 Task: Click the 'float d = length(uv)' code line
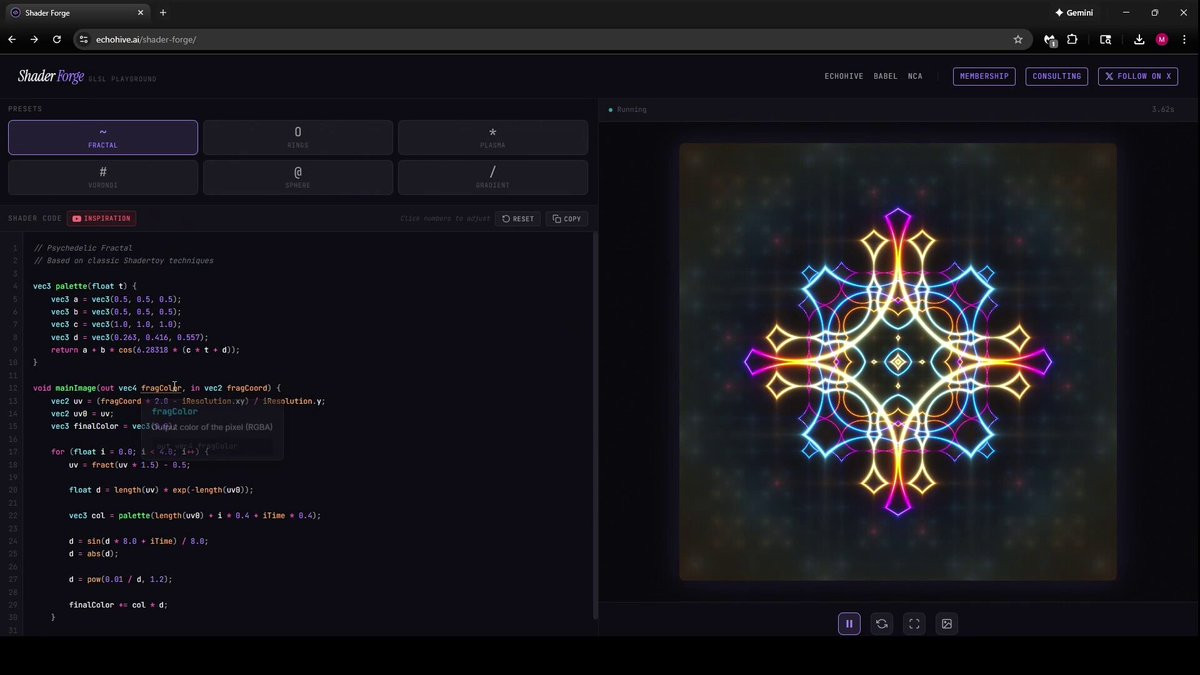[x=161, y=490]
